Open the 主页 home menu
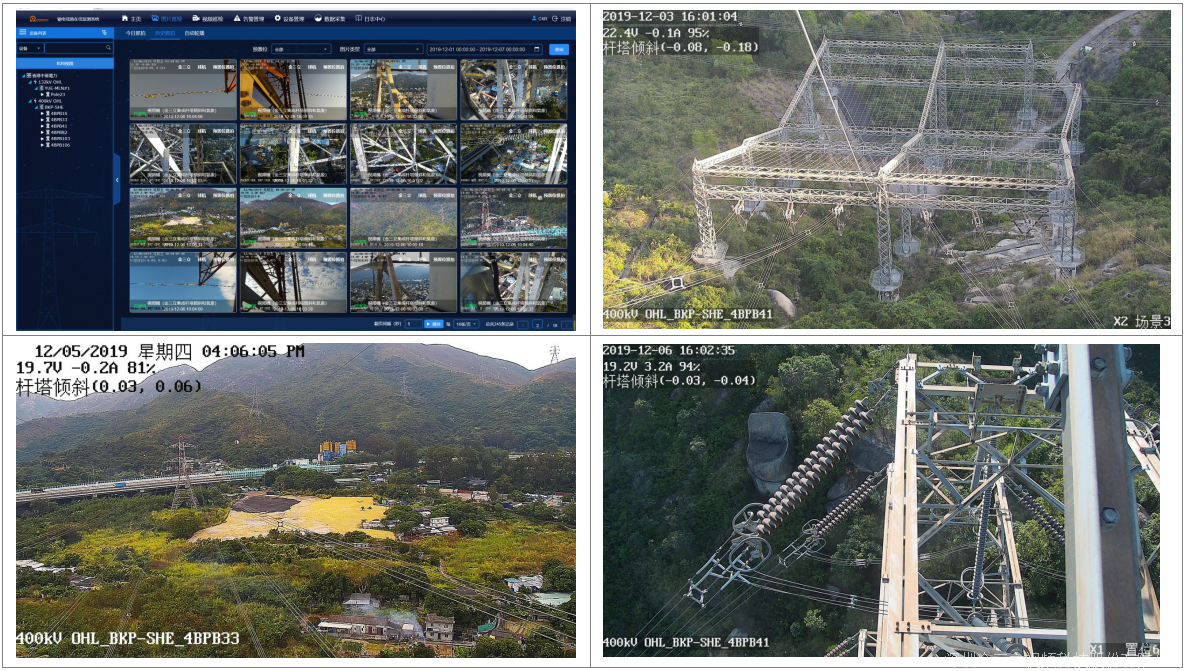The height and width of the screenshot is (671, 1187). click(131, 19)
